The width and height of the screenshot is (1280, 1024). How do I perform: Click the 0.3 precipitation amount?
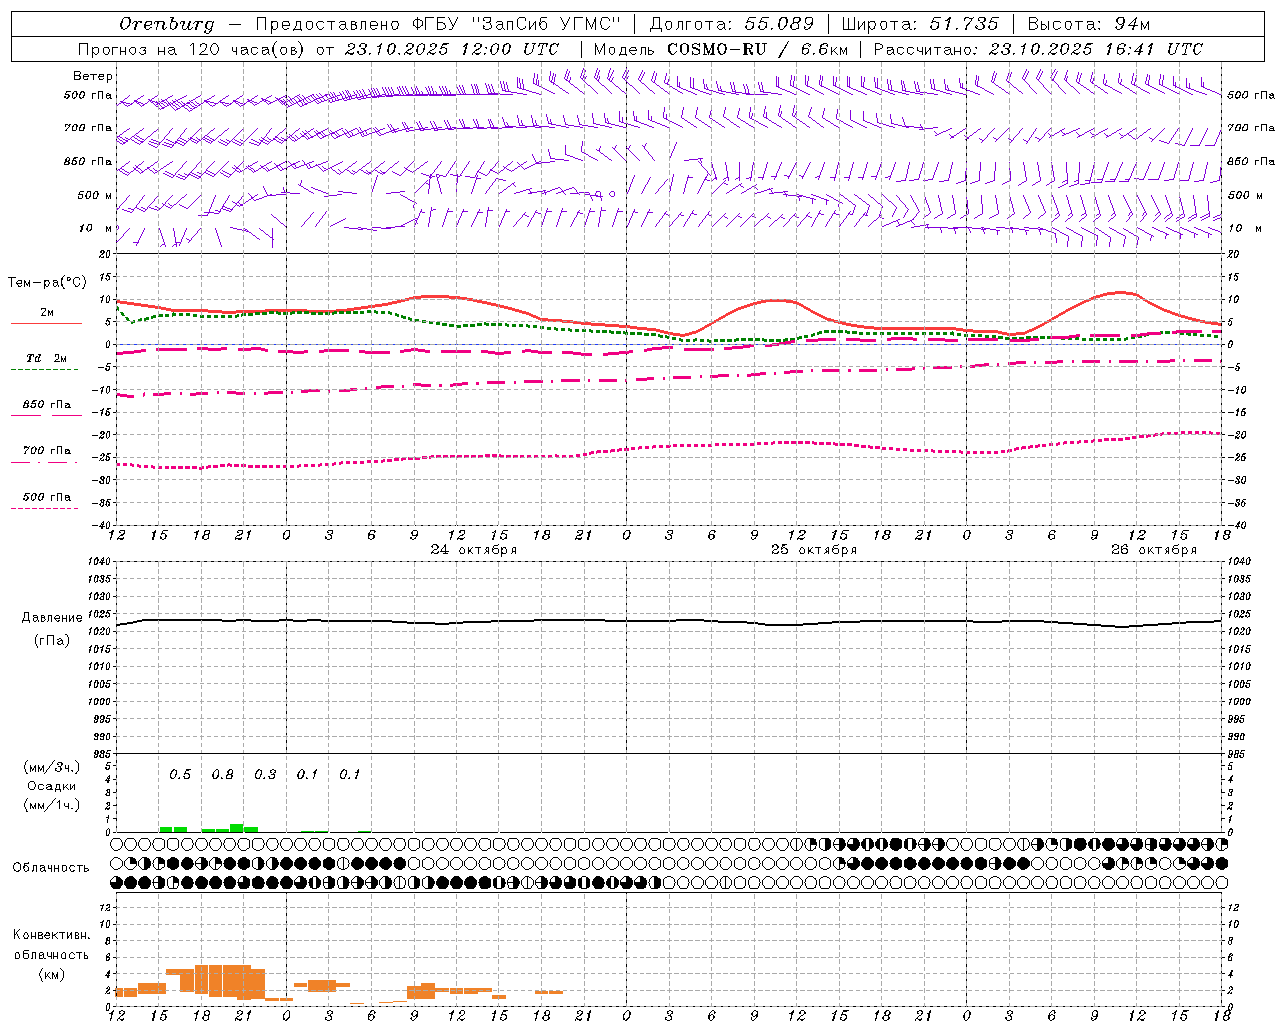(x=265, y=775)
